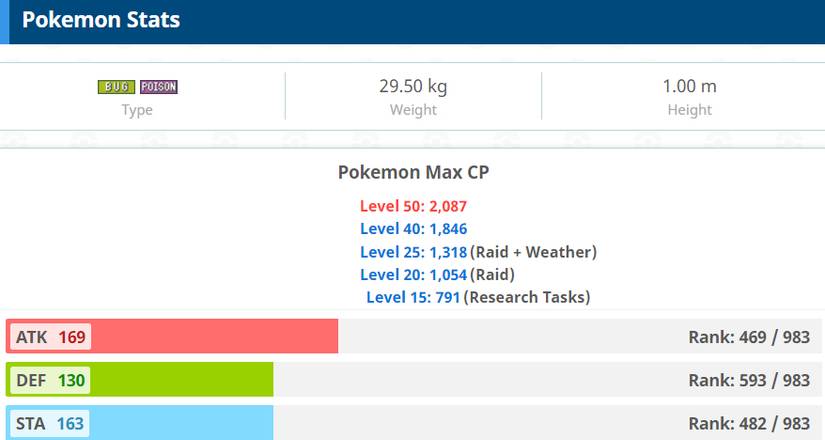825x440 pixels.
Task: Click the red ATK progress bar
Action: (172, 336)
